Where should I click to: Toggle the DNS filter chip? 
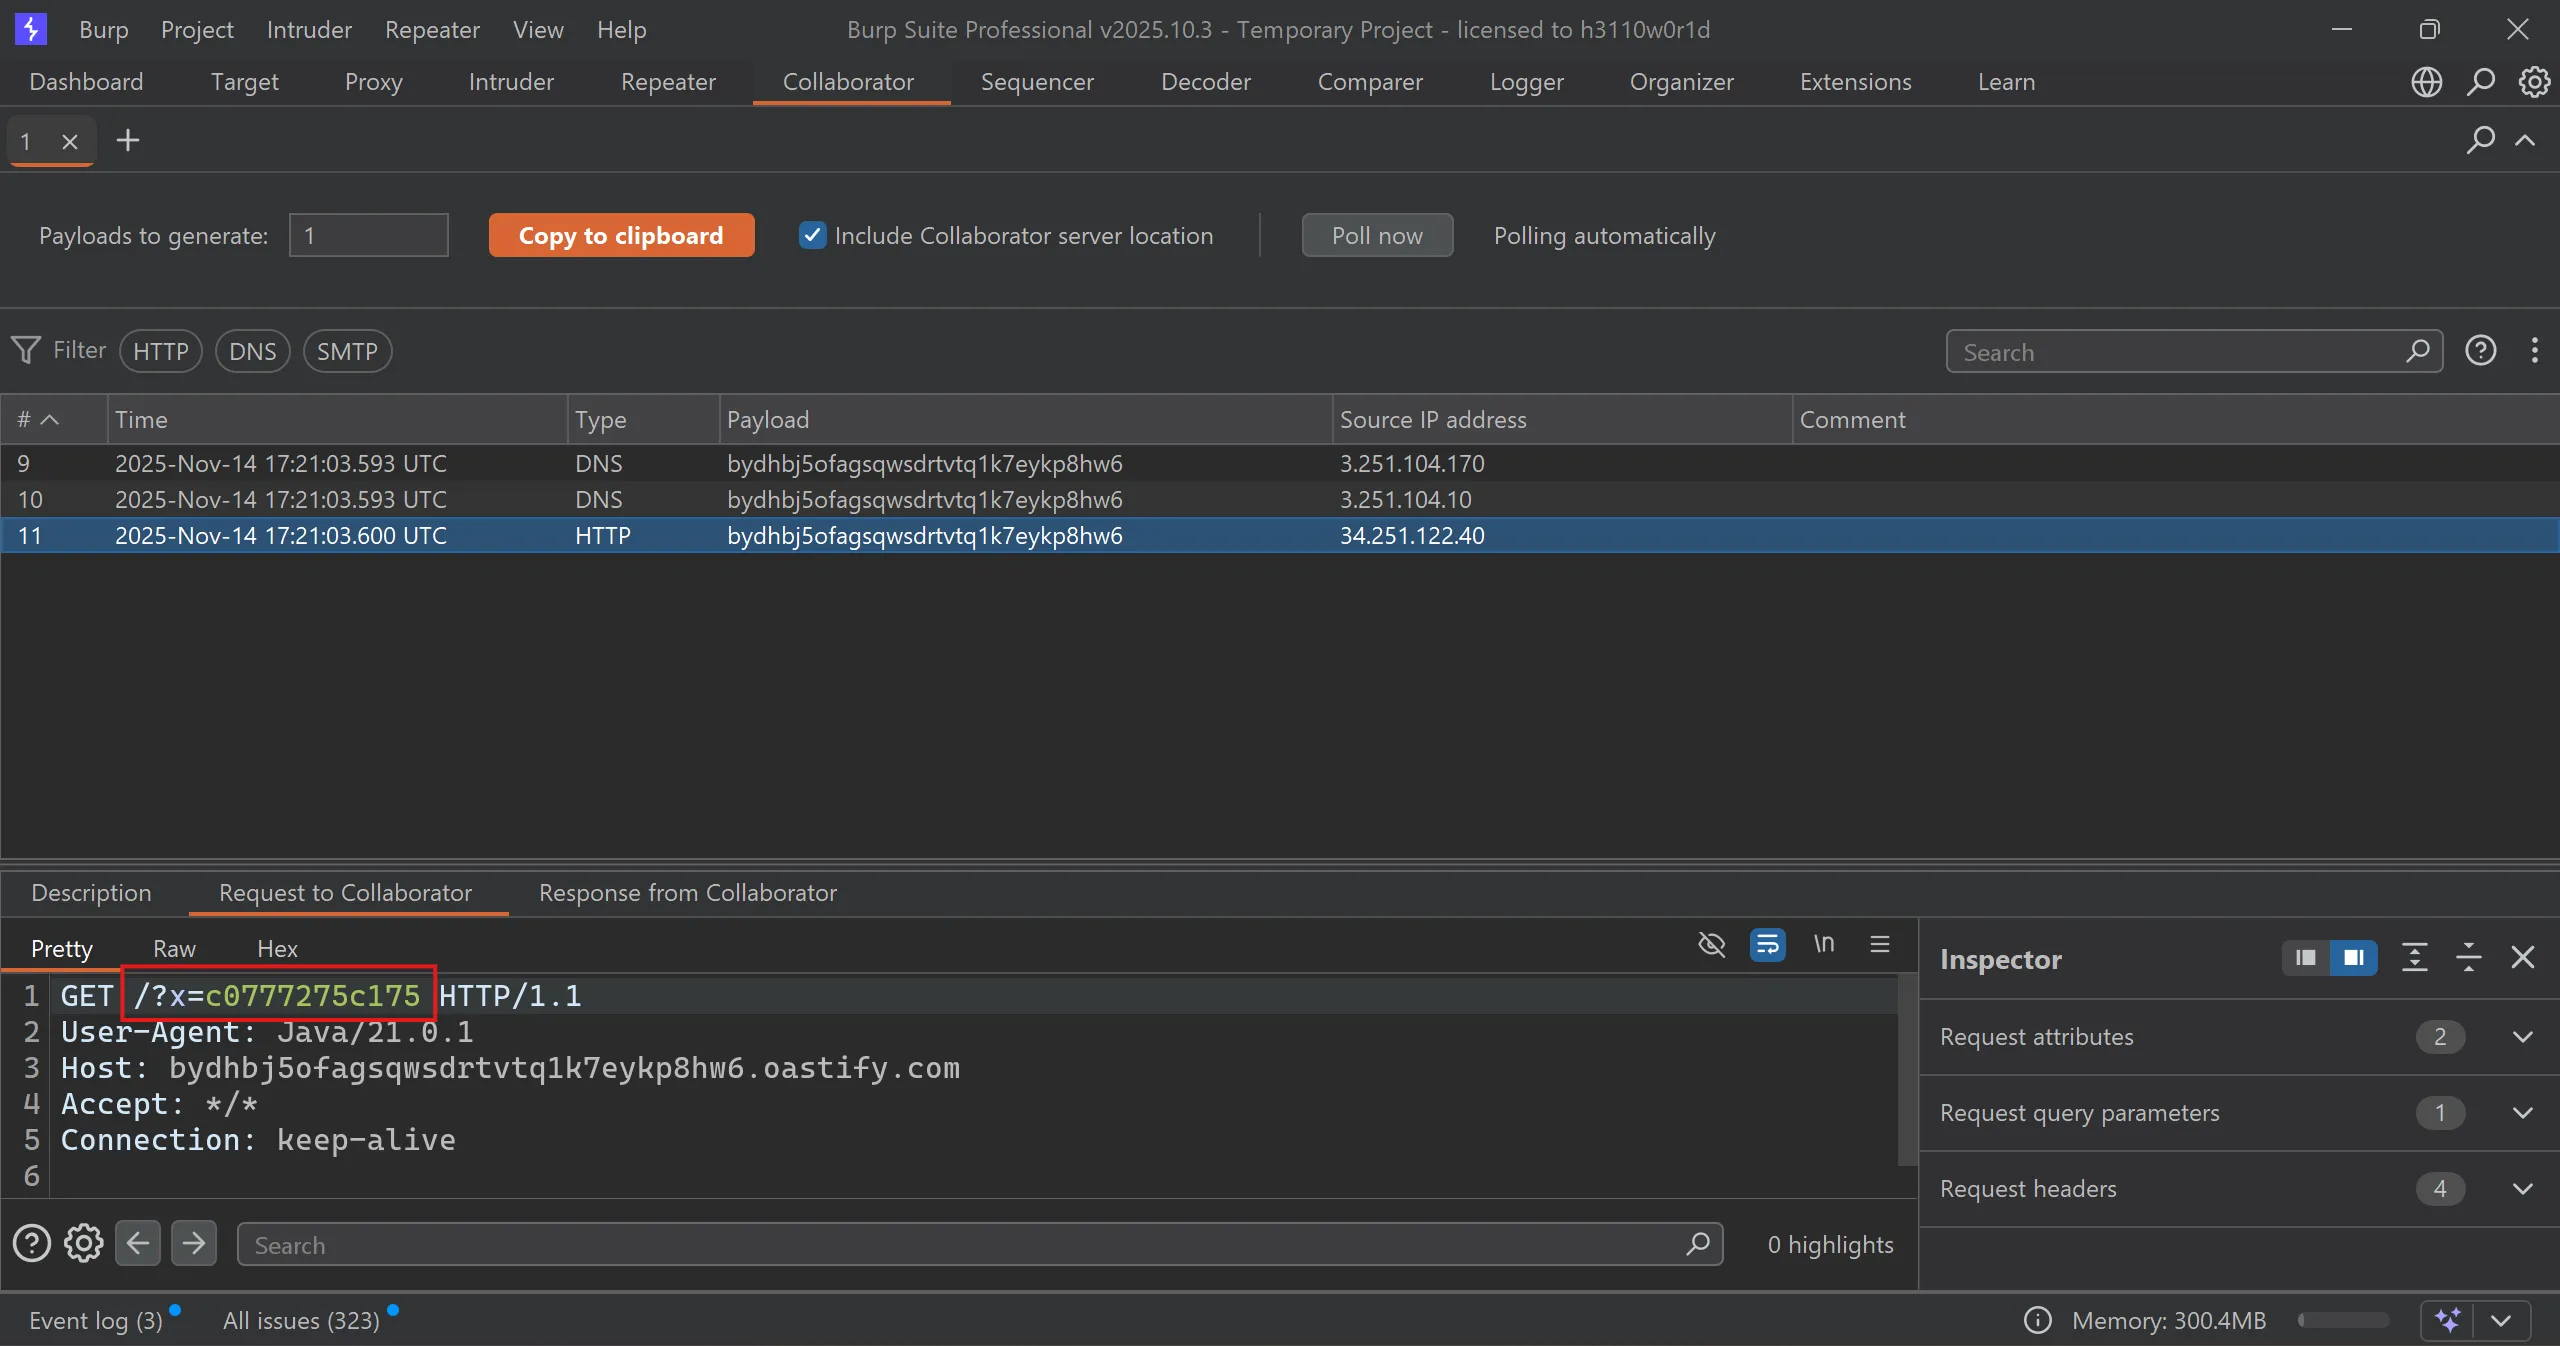252,352
